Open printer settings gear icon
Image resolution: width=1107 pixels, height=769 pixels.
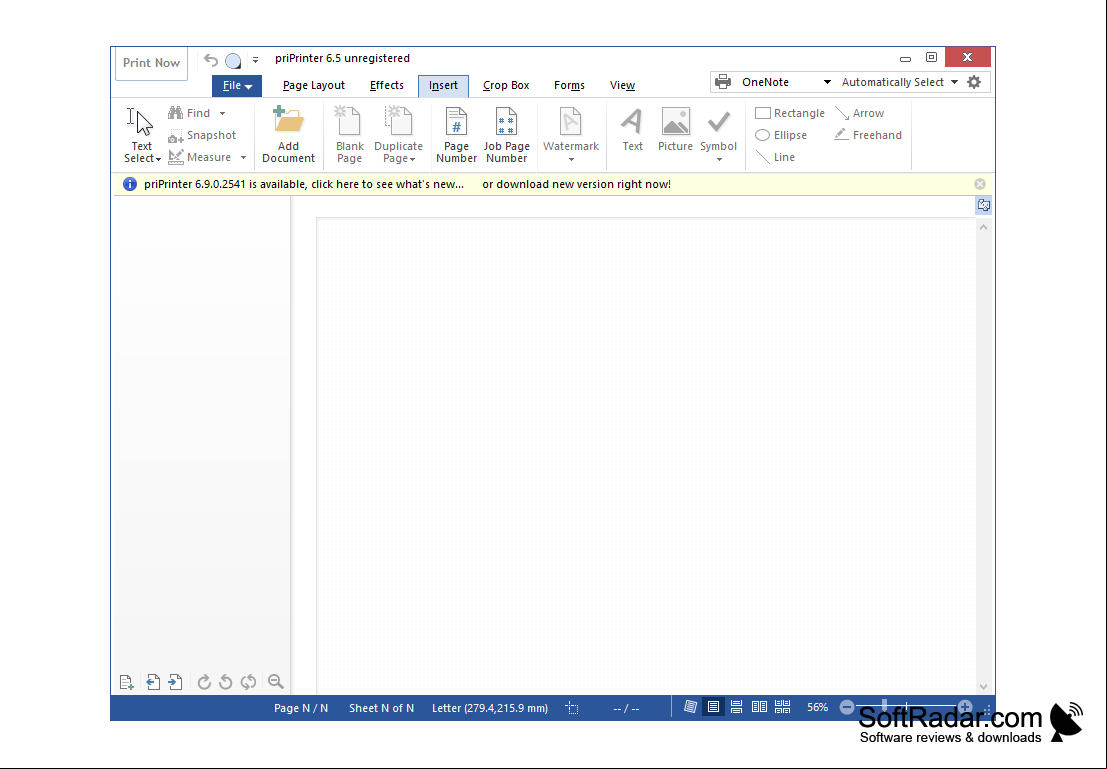tap(974, 82)
